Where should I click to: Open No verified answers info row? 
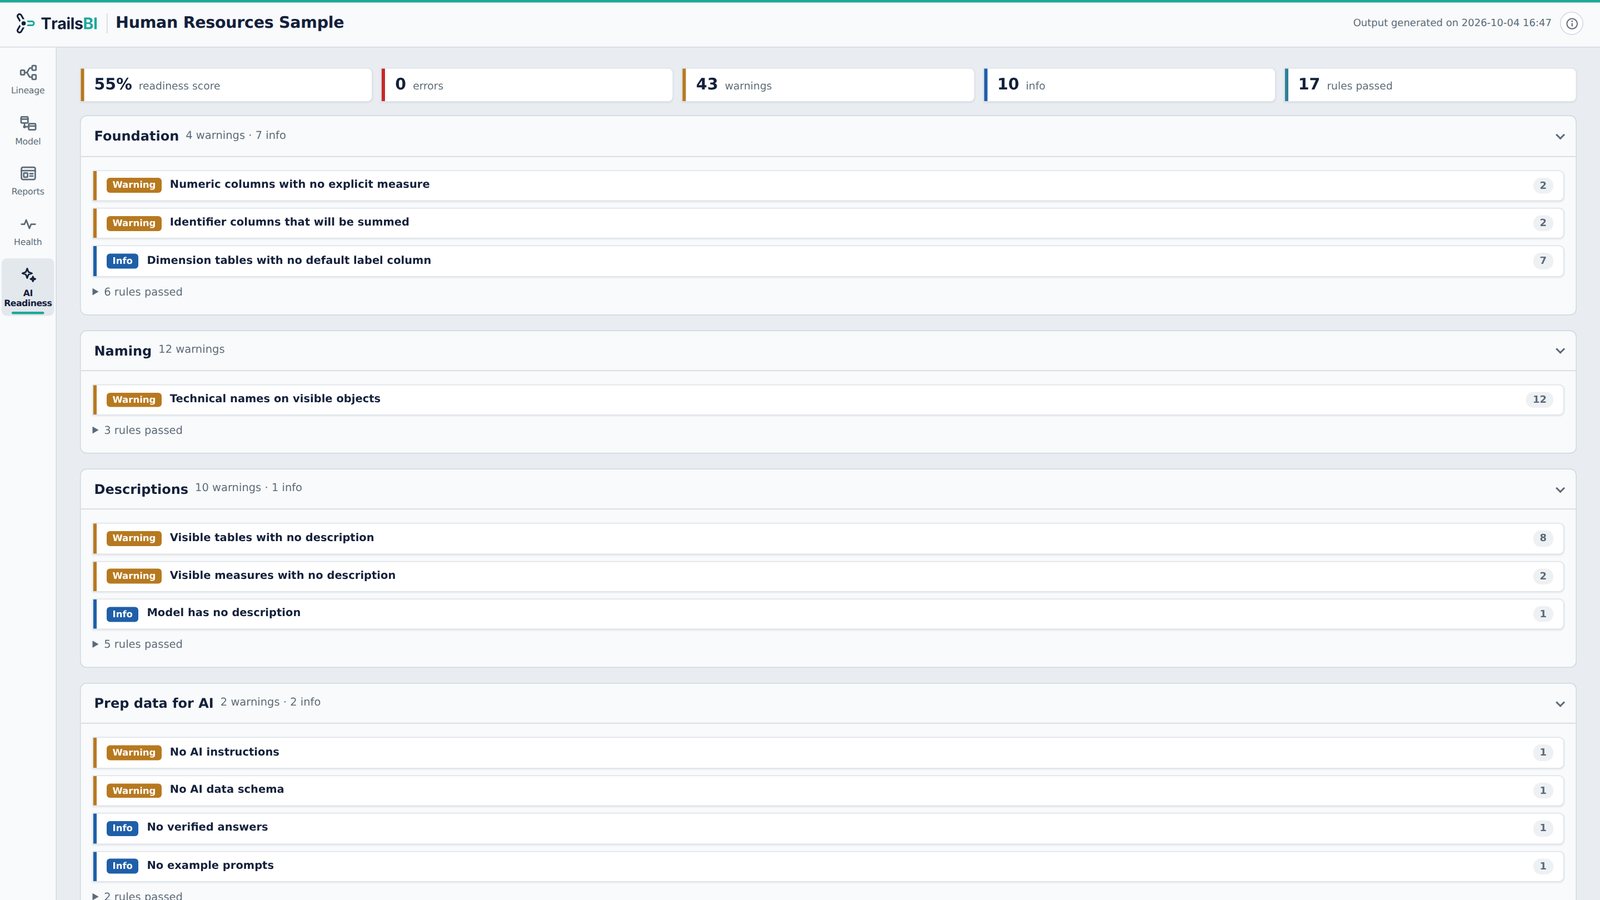point(828,828)
